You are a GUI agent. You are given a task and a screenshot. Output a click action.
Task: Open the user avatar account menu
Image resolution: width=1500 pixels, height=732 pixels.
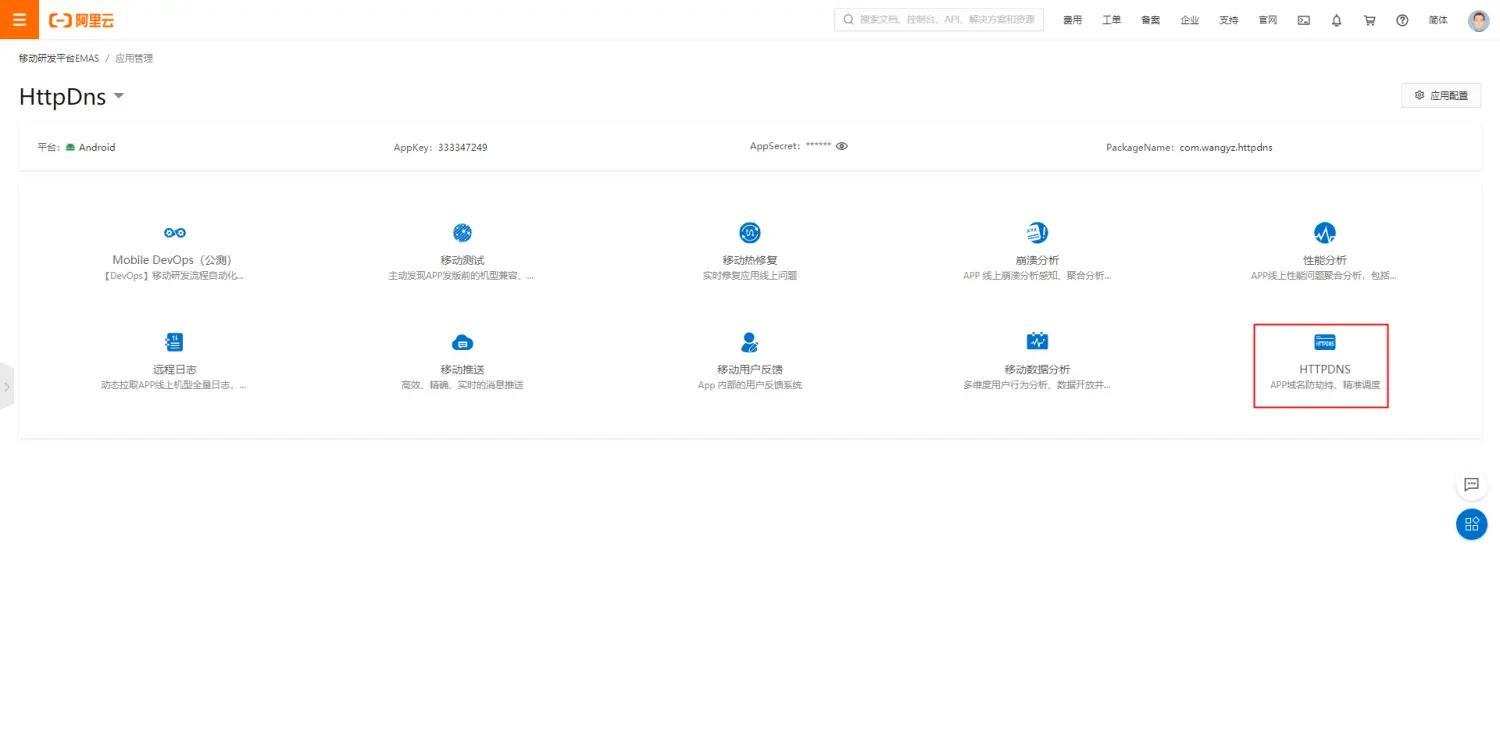click(x=1479, y=20)
